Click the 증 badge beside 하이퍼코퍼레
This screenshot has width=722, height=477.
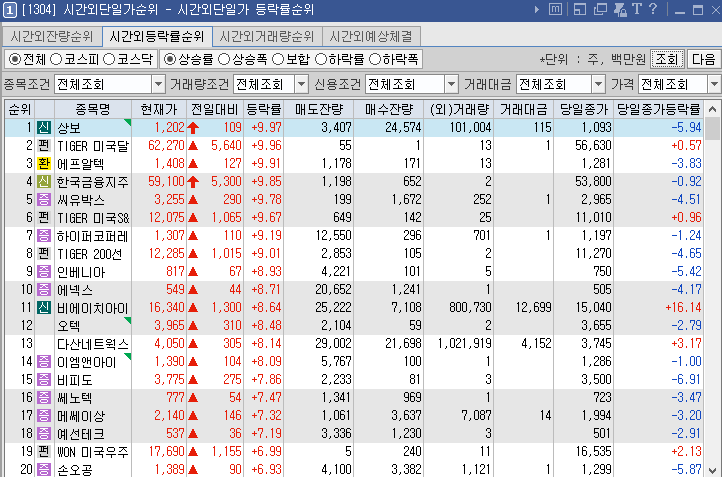click(x=44, y=235)
